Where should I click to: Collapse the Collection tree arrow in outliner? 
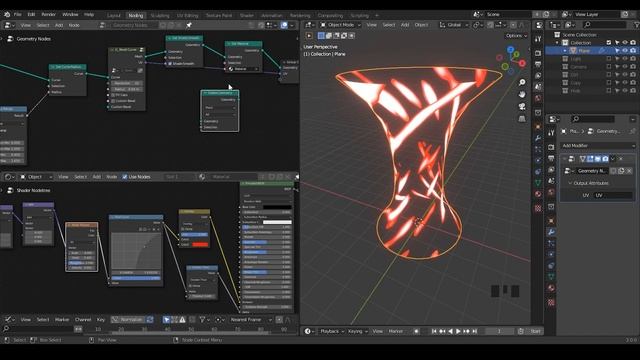(557, 42)
